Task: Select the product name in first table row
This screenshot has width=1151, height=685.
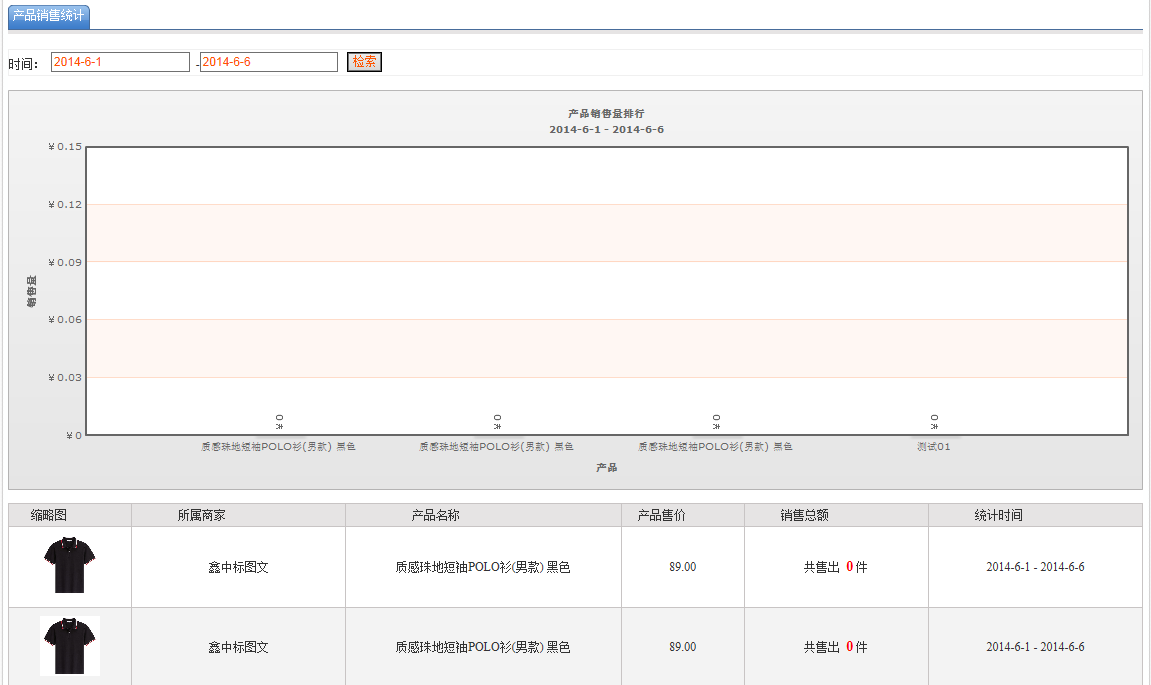Action: click(x=482, y=567)
